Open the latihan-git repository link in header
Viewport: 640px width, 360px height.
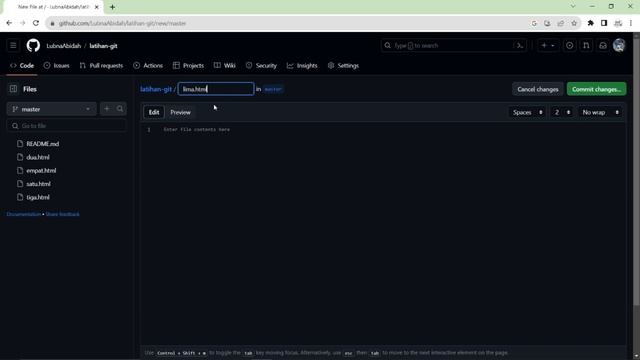(103, 46)
